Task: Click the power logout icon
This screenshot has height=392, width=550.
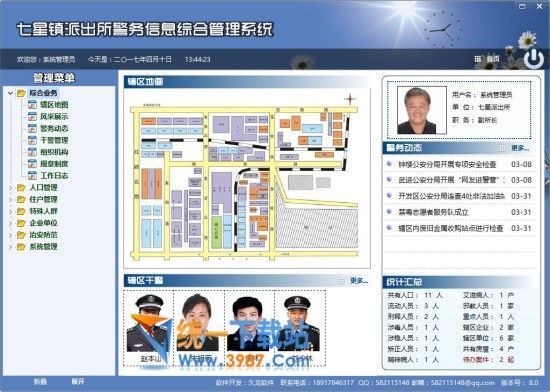Action: click(534, 59)
